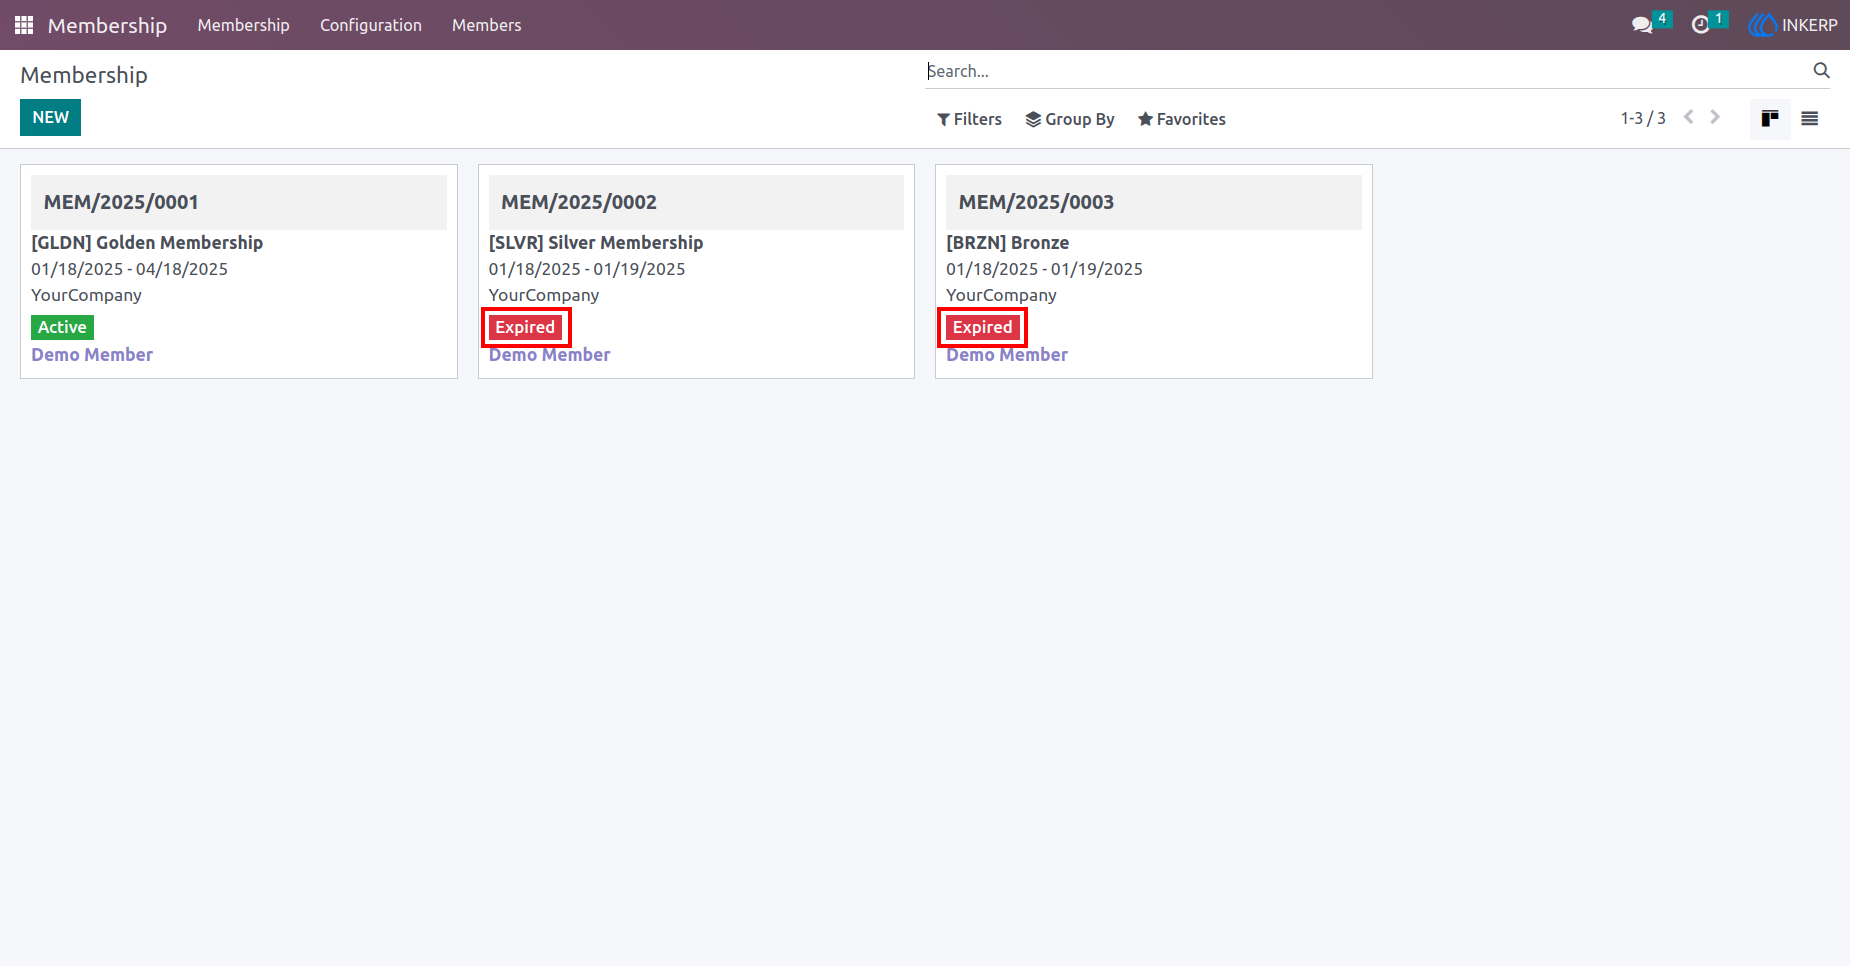Open the Membership menu item
This screenshot has width=1850, height=966.
pyautogui.click(x=243, y=25)
